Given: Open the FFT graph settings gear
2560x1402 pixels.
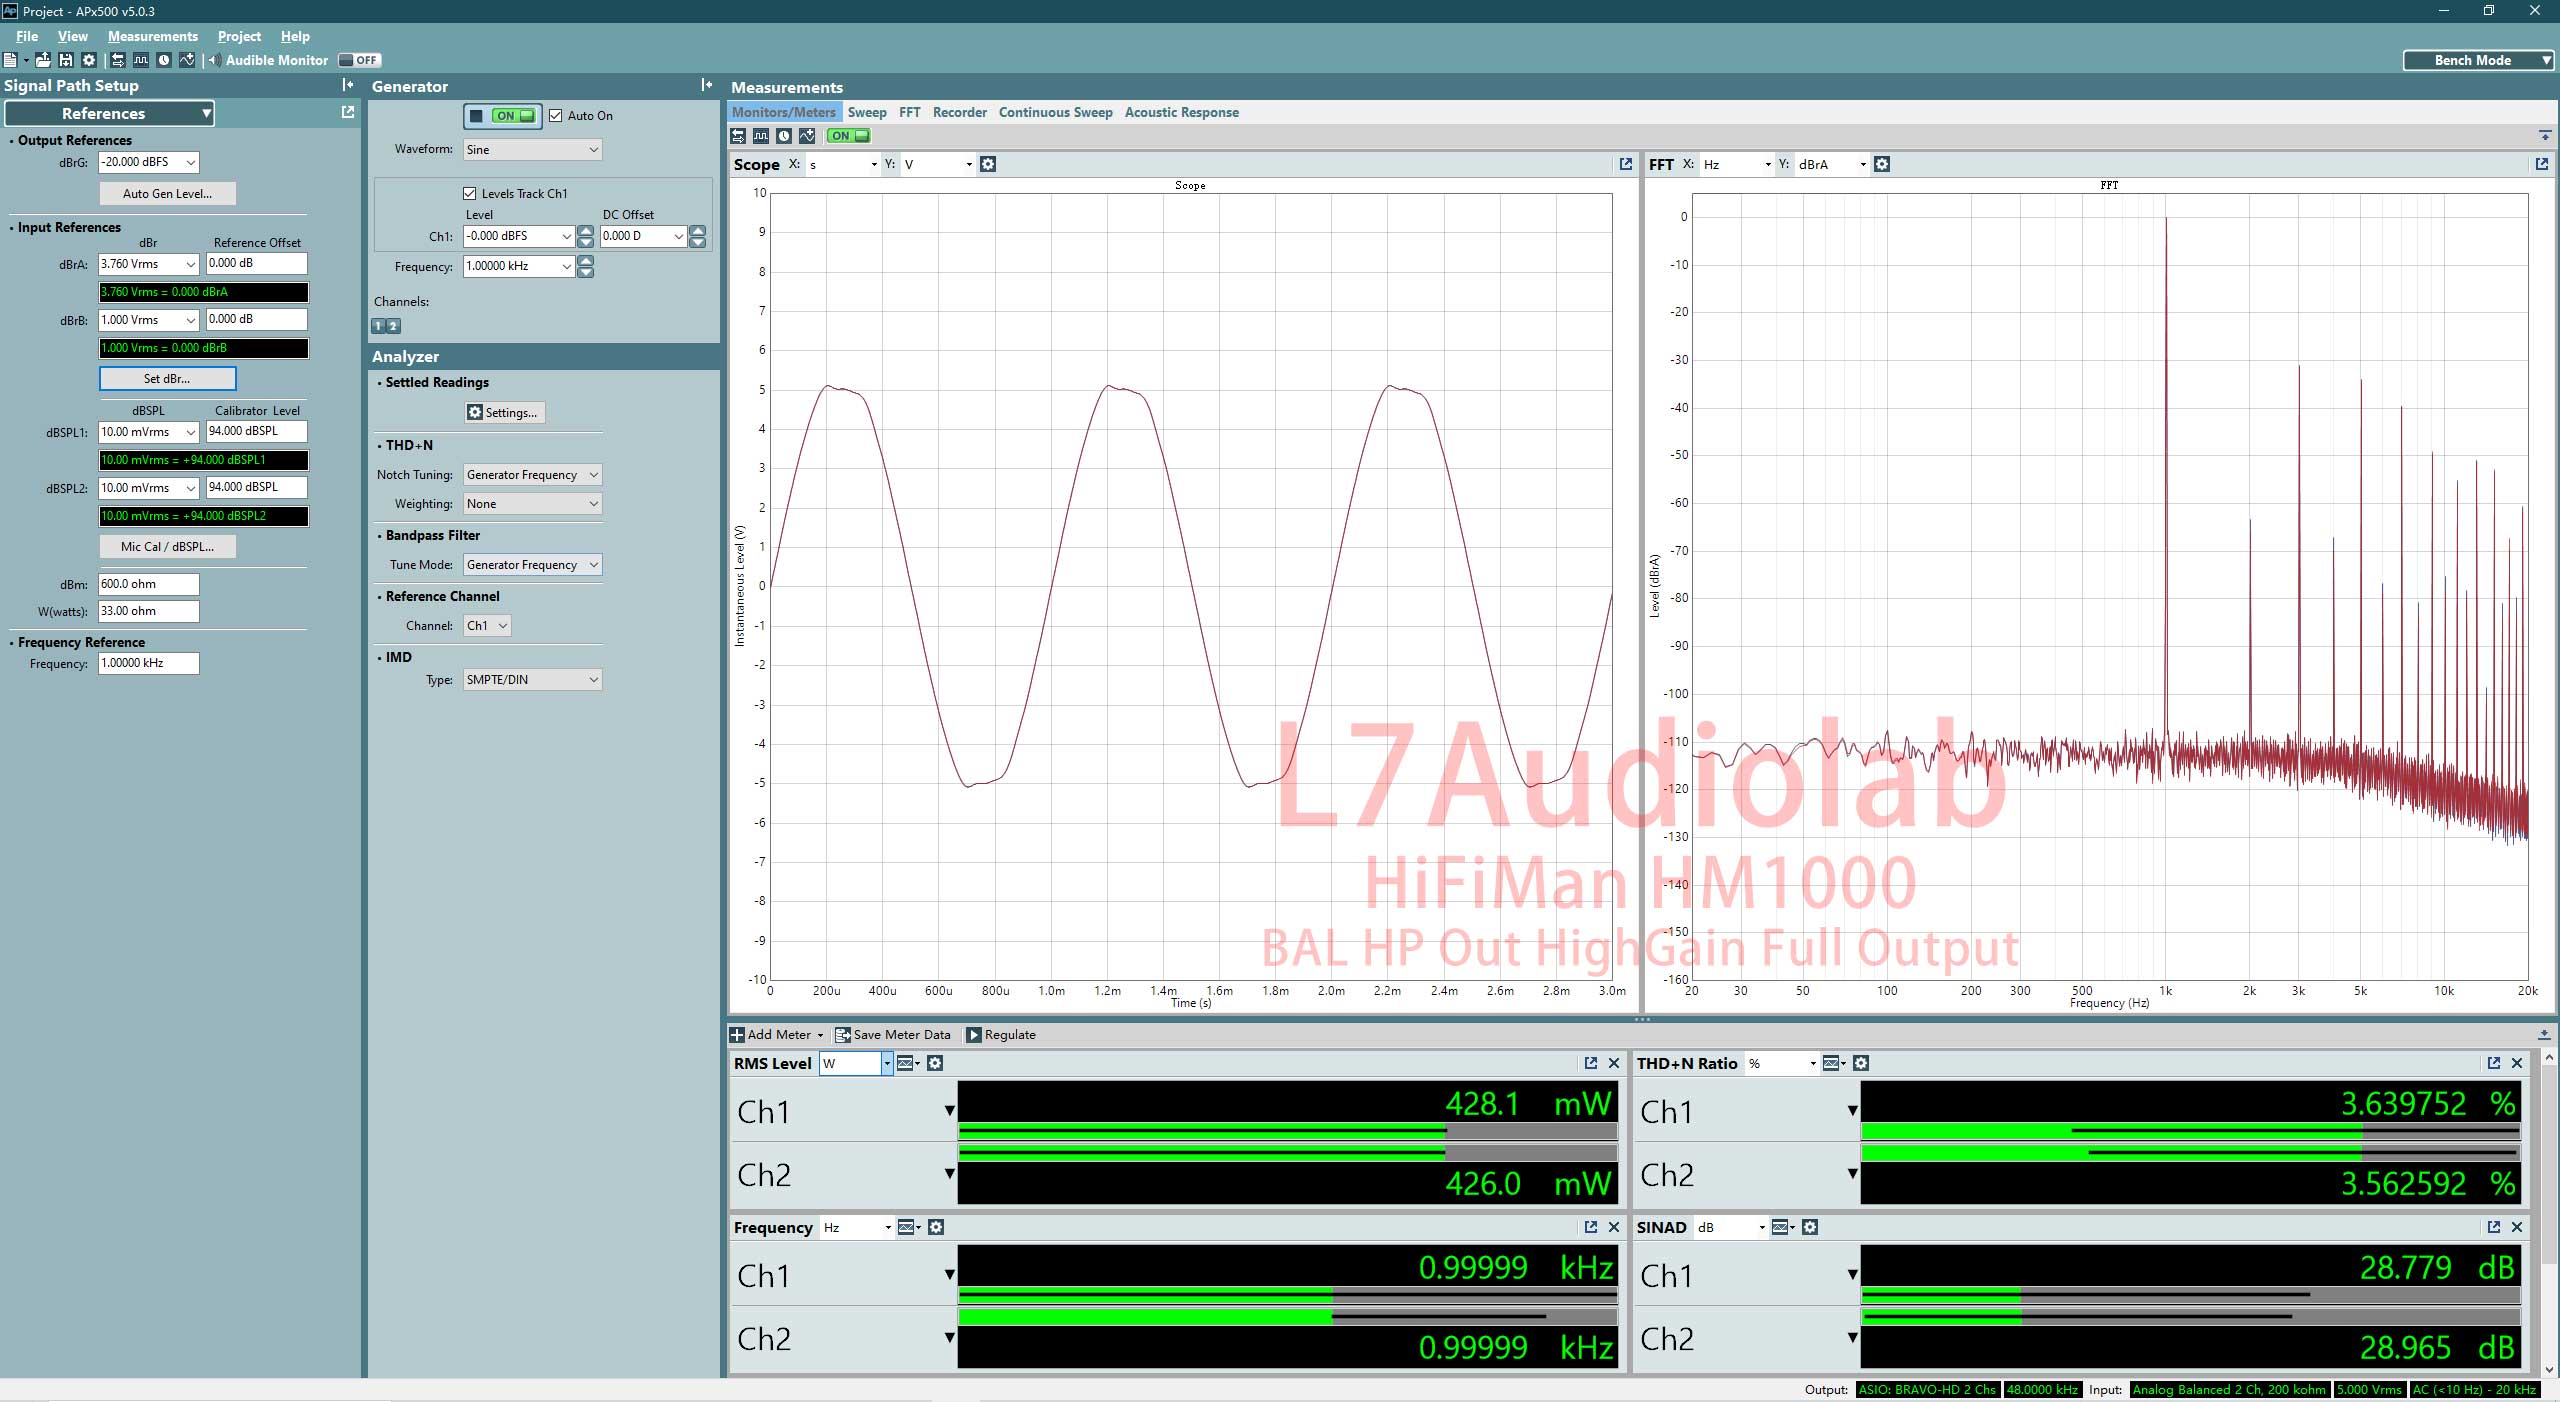Looking at the screenshot, I should click(1882, 164).
